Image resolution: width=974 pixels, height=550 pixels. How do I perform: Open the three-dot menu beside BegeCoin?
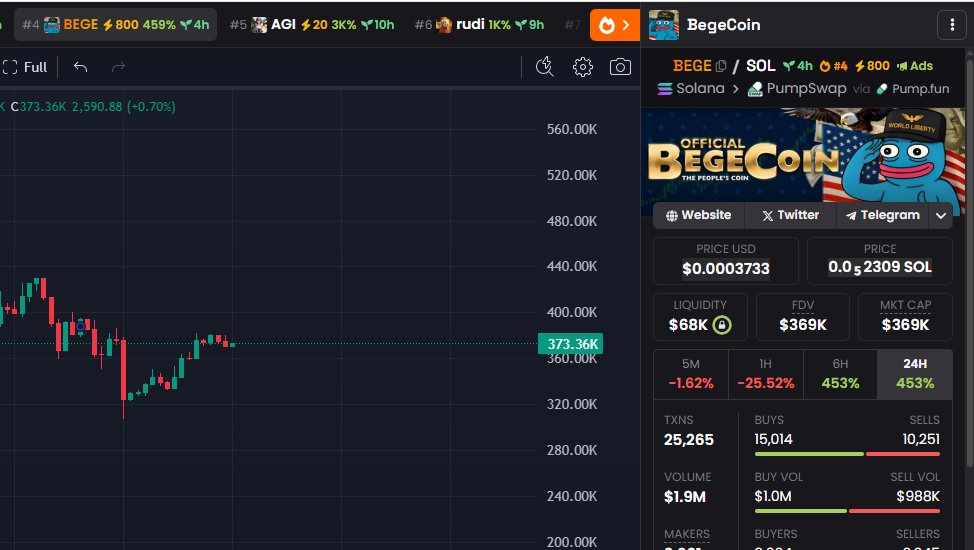[x=952, y=25]
